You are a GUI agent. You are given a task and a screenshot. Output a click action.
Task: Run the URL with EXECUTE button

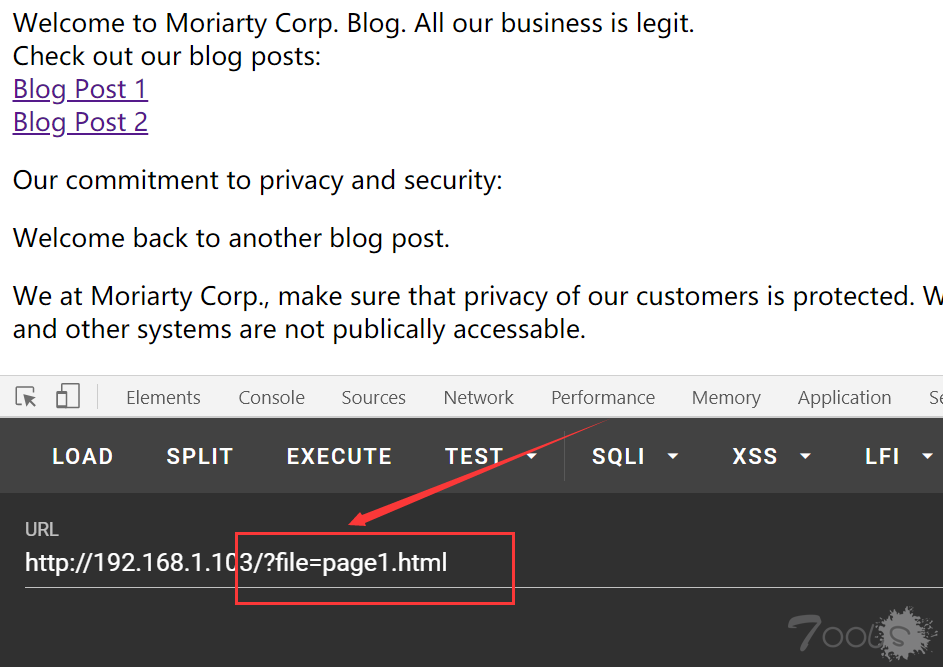pyautogui.click(x=339, y=456)
